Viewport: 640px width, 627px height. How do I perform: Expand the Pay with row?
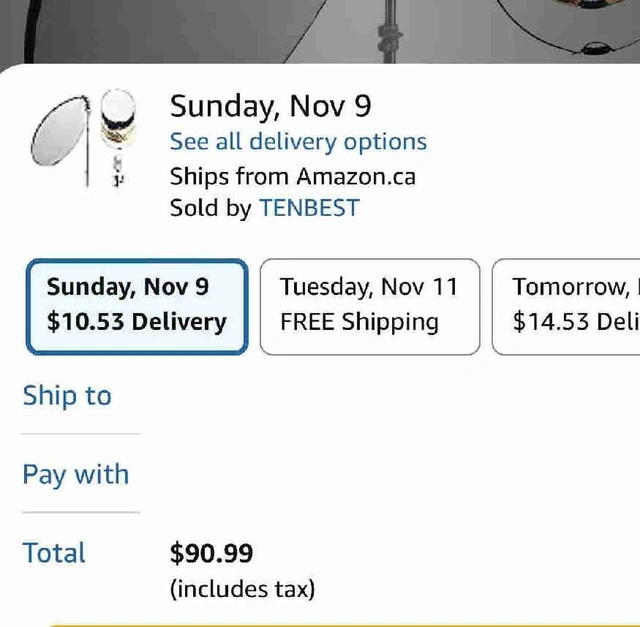click(76, 474)
